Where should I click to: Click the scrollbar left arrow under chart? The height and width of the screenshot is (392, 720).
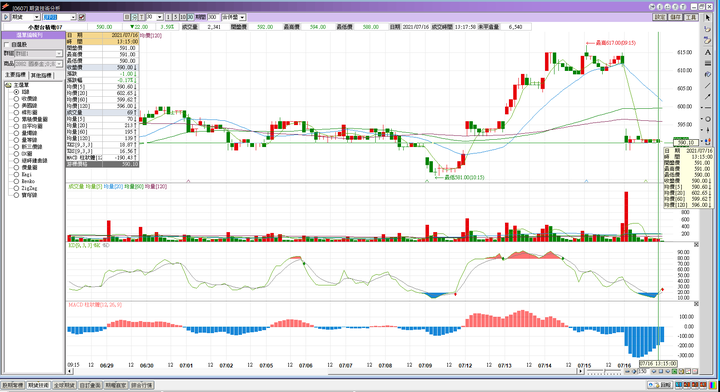pos(70,371)
